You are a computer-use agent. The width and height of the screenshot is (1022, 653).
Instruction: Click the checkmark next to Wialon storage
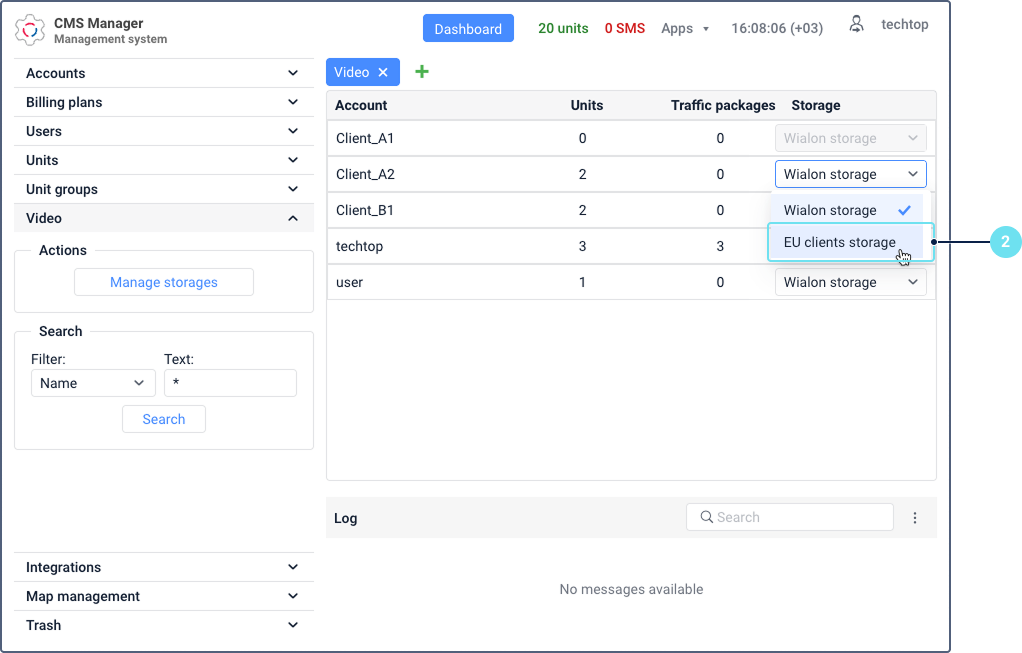pyautogui.click(x=904, y=210)
